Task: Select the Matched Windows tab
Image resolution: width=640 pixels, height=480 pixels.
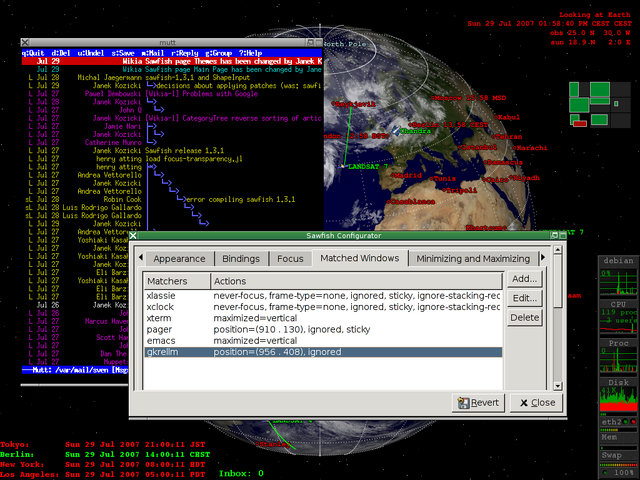Action: (360, 258)
